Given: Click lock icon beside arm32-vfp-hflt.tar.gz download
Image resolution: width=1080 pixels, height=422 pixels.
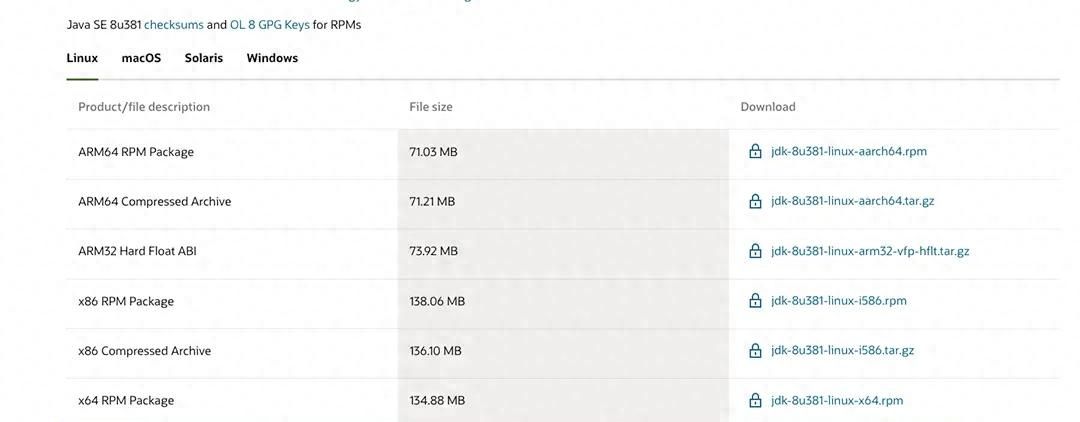Looking at the screenshot, I should (756, 251).
